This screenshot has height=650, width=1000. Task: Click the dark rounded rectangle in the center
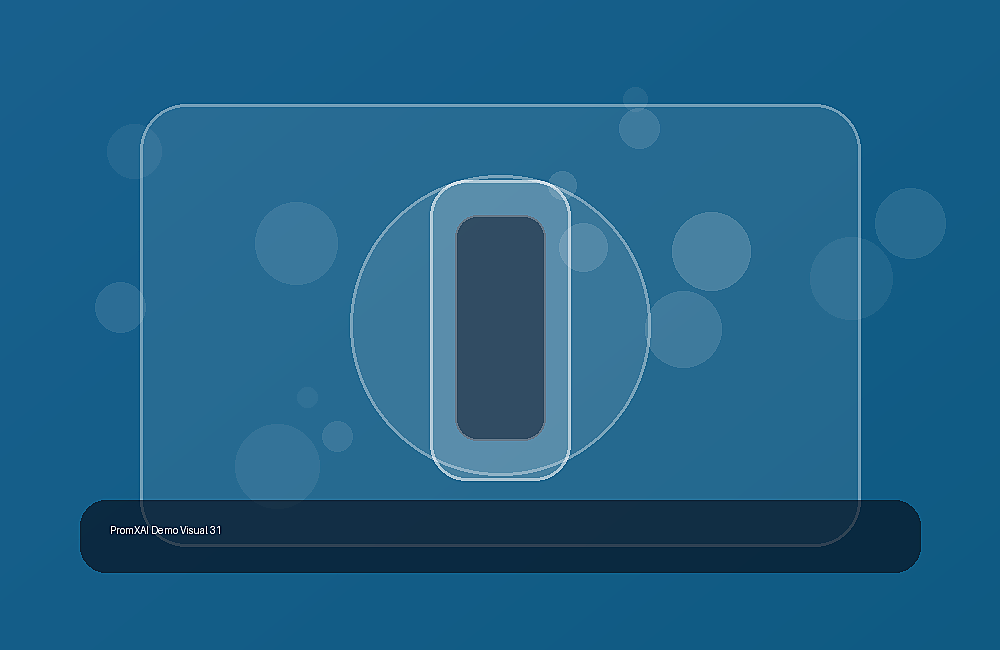500,328
